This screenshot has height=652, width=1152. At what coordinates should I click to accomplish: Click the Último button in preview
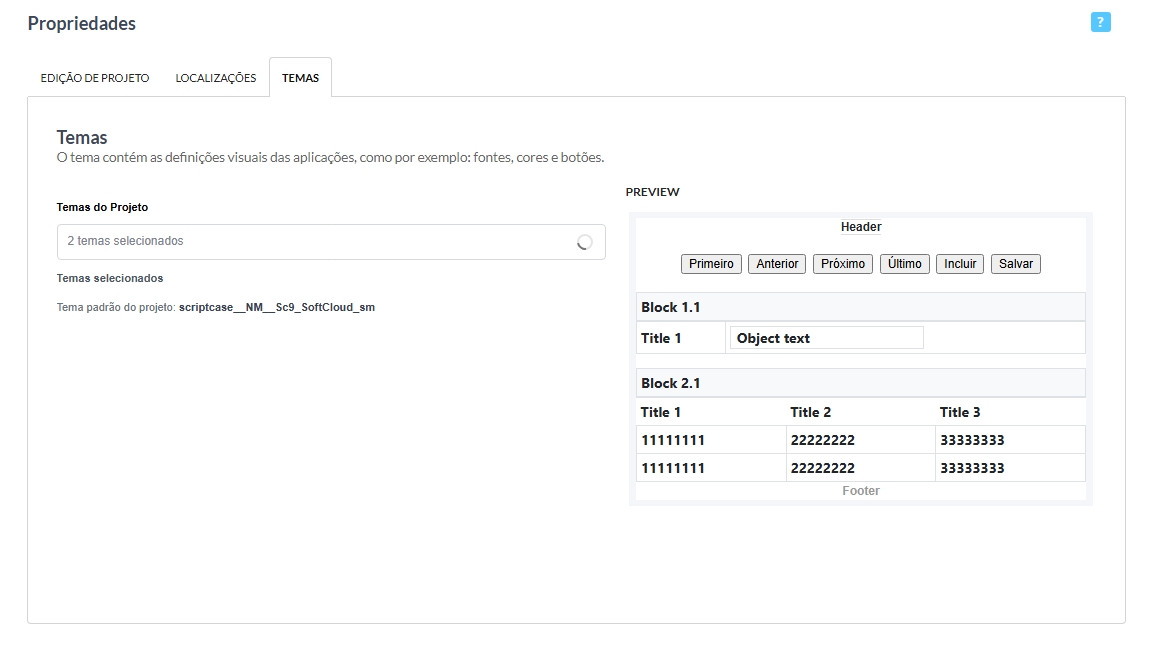click(x=904, y=264)
